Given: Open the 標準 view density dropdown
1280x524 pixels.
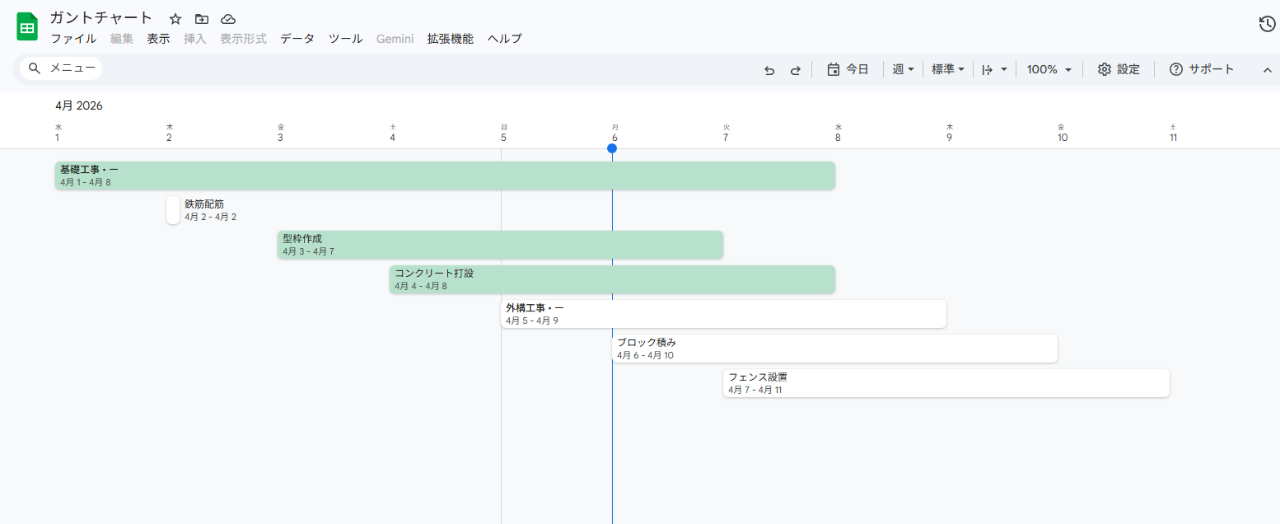Looking at the screenshot, I should click(x=948, y=70).
